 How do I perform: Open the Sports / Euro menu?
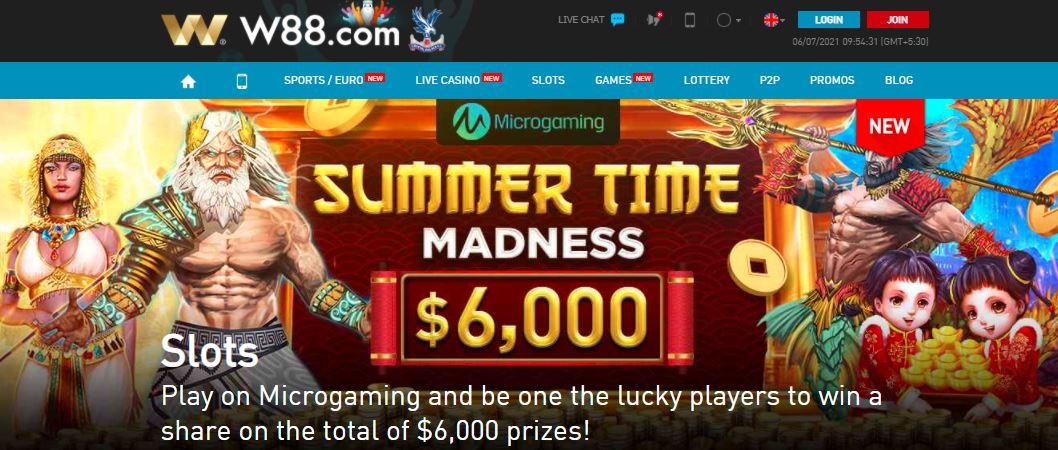(333, 80)
